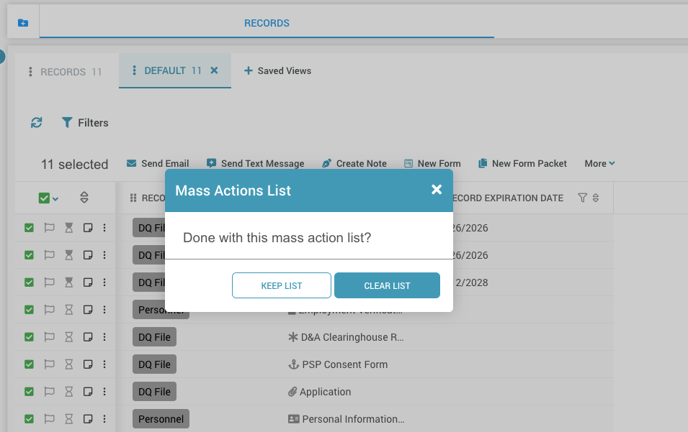This screenshot has height=432, width=688.
Task: Click the flag icon in the first row
Action: 49,228
